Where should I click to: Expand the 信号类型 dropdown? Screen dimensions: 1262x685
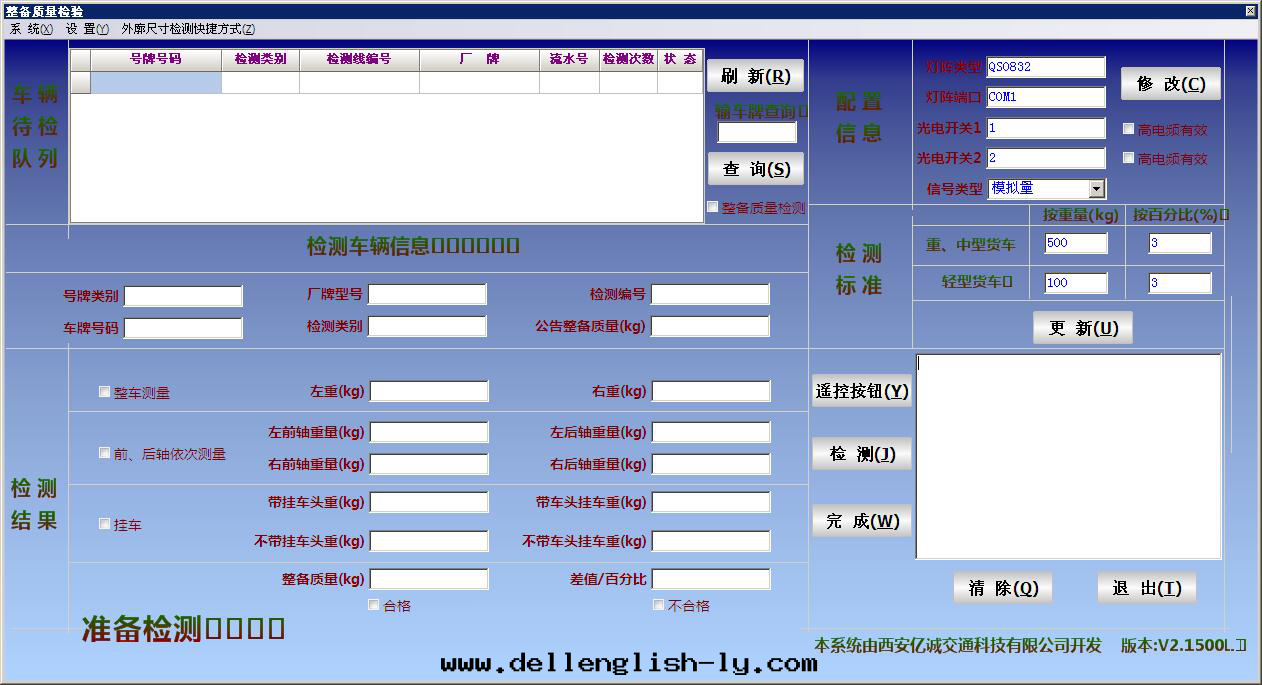[1097, 188]
